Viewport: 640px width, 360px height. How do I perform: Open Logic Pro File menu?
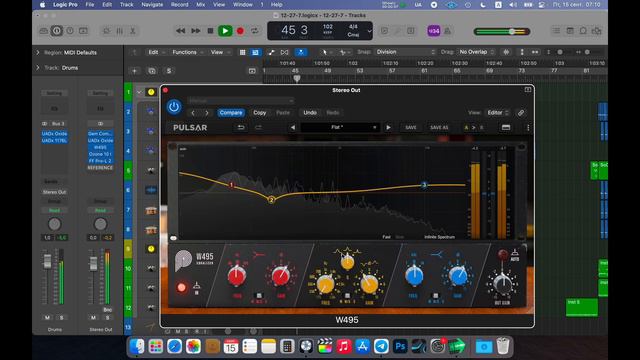coord(90,4)
